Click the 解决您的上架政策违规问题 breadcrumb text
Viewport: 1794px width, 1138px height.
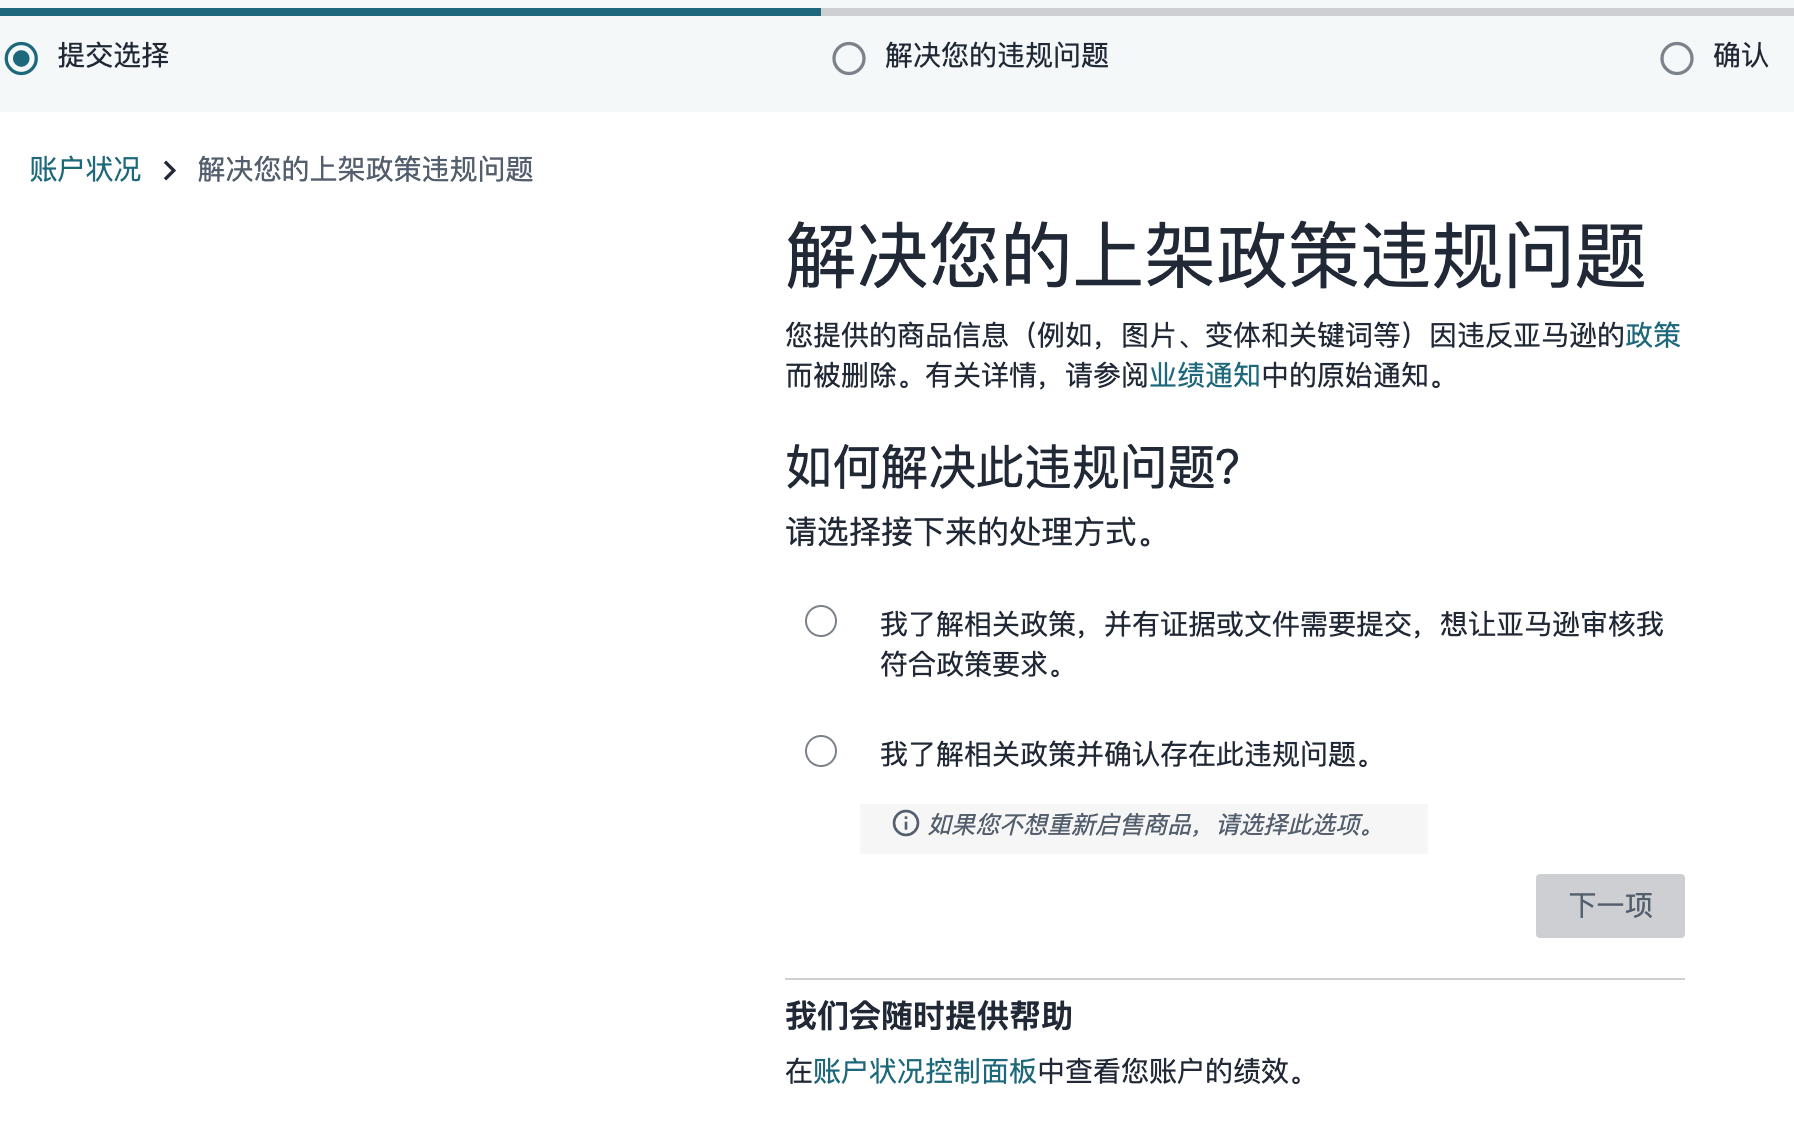pyautogui.click(x=365, y=169)
